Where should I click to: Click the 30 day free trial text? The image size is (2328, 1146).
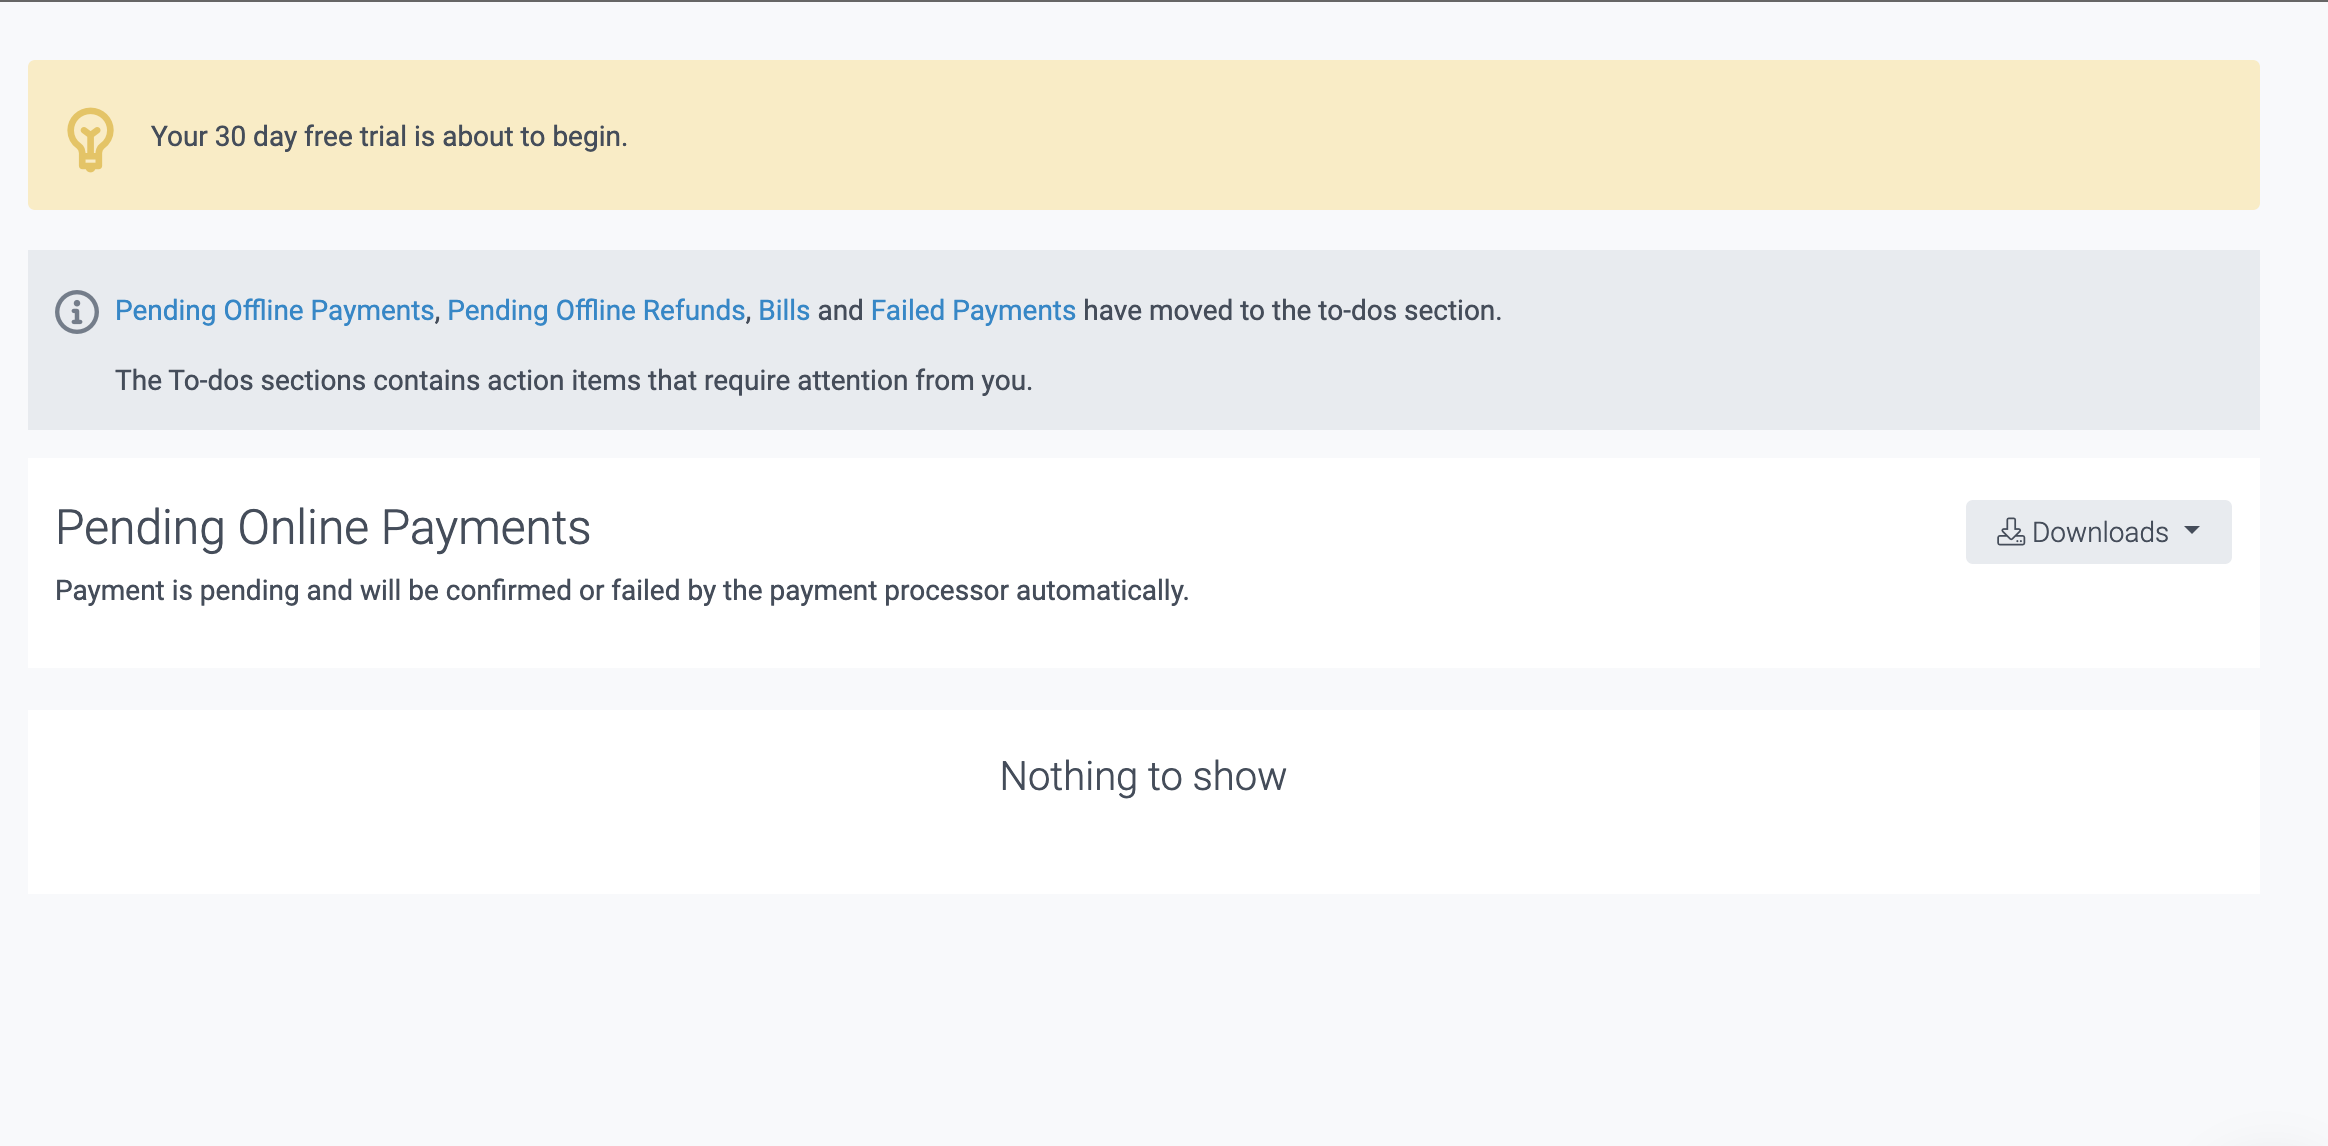[x=389, y=137]
